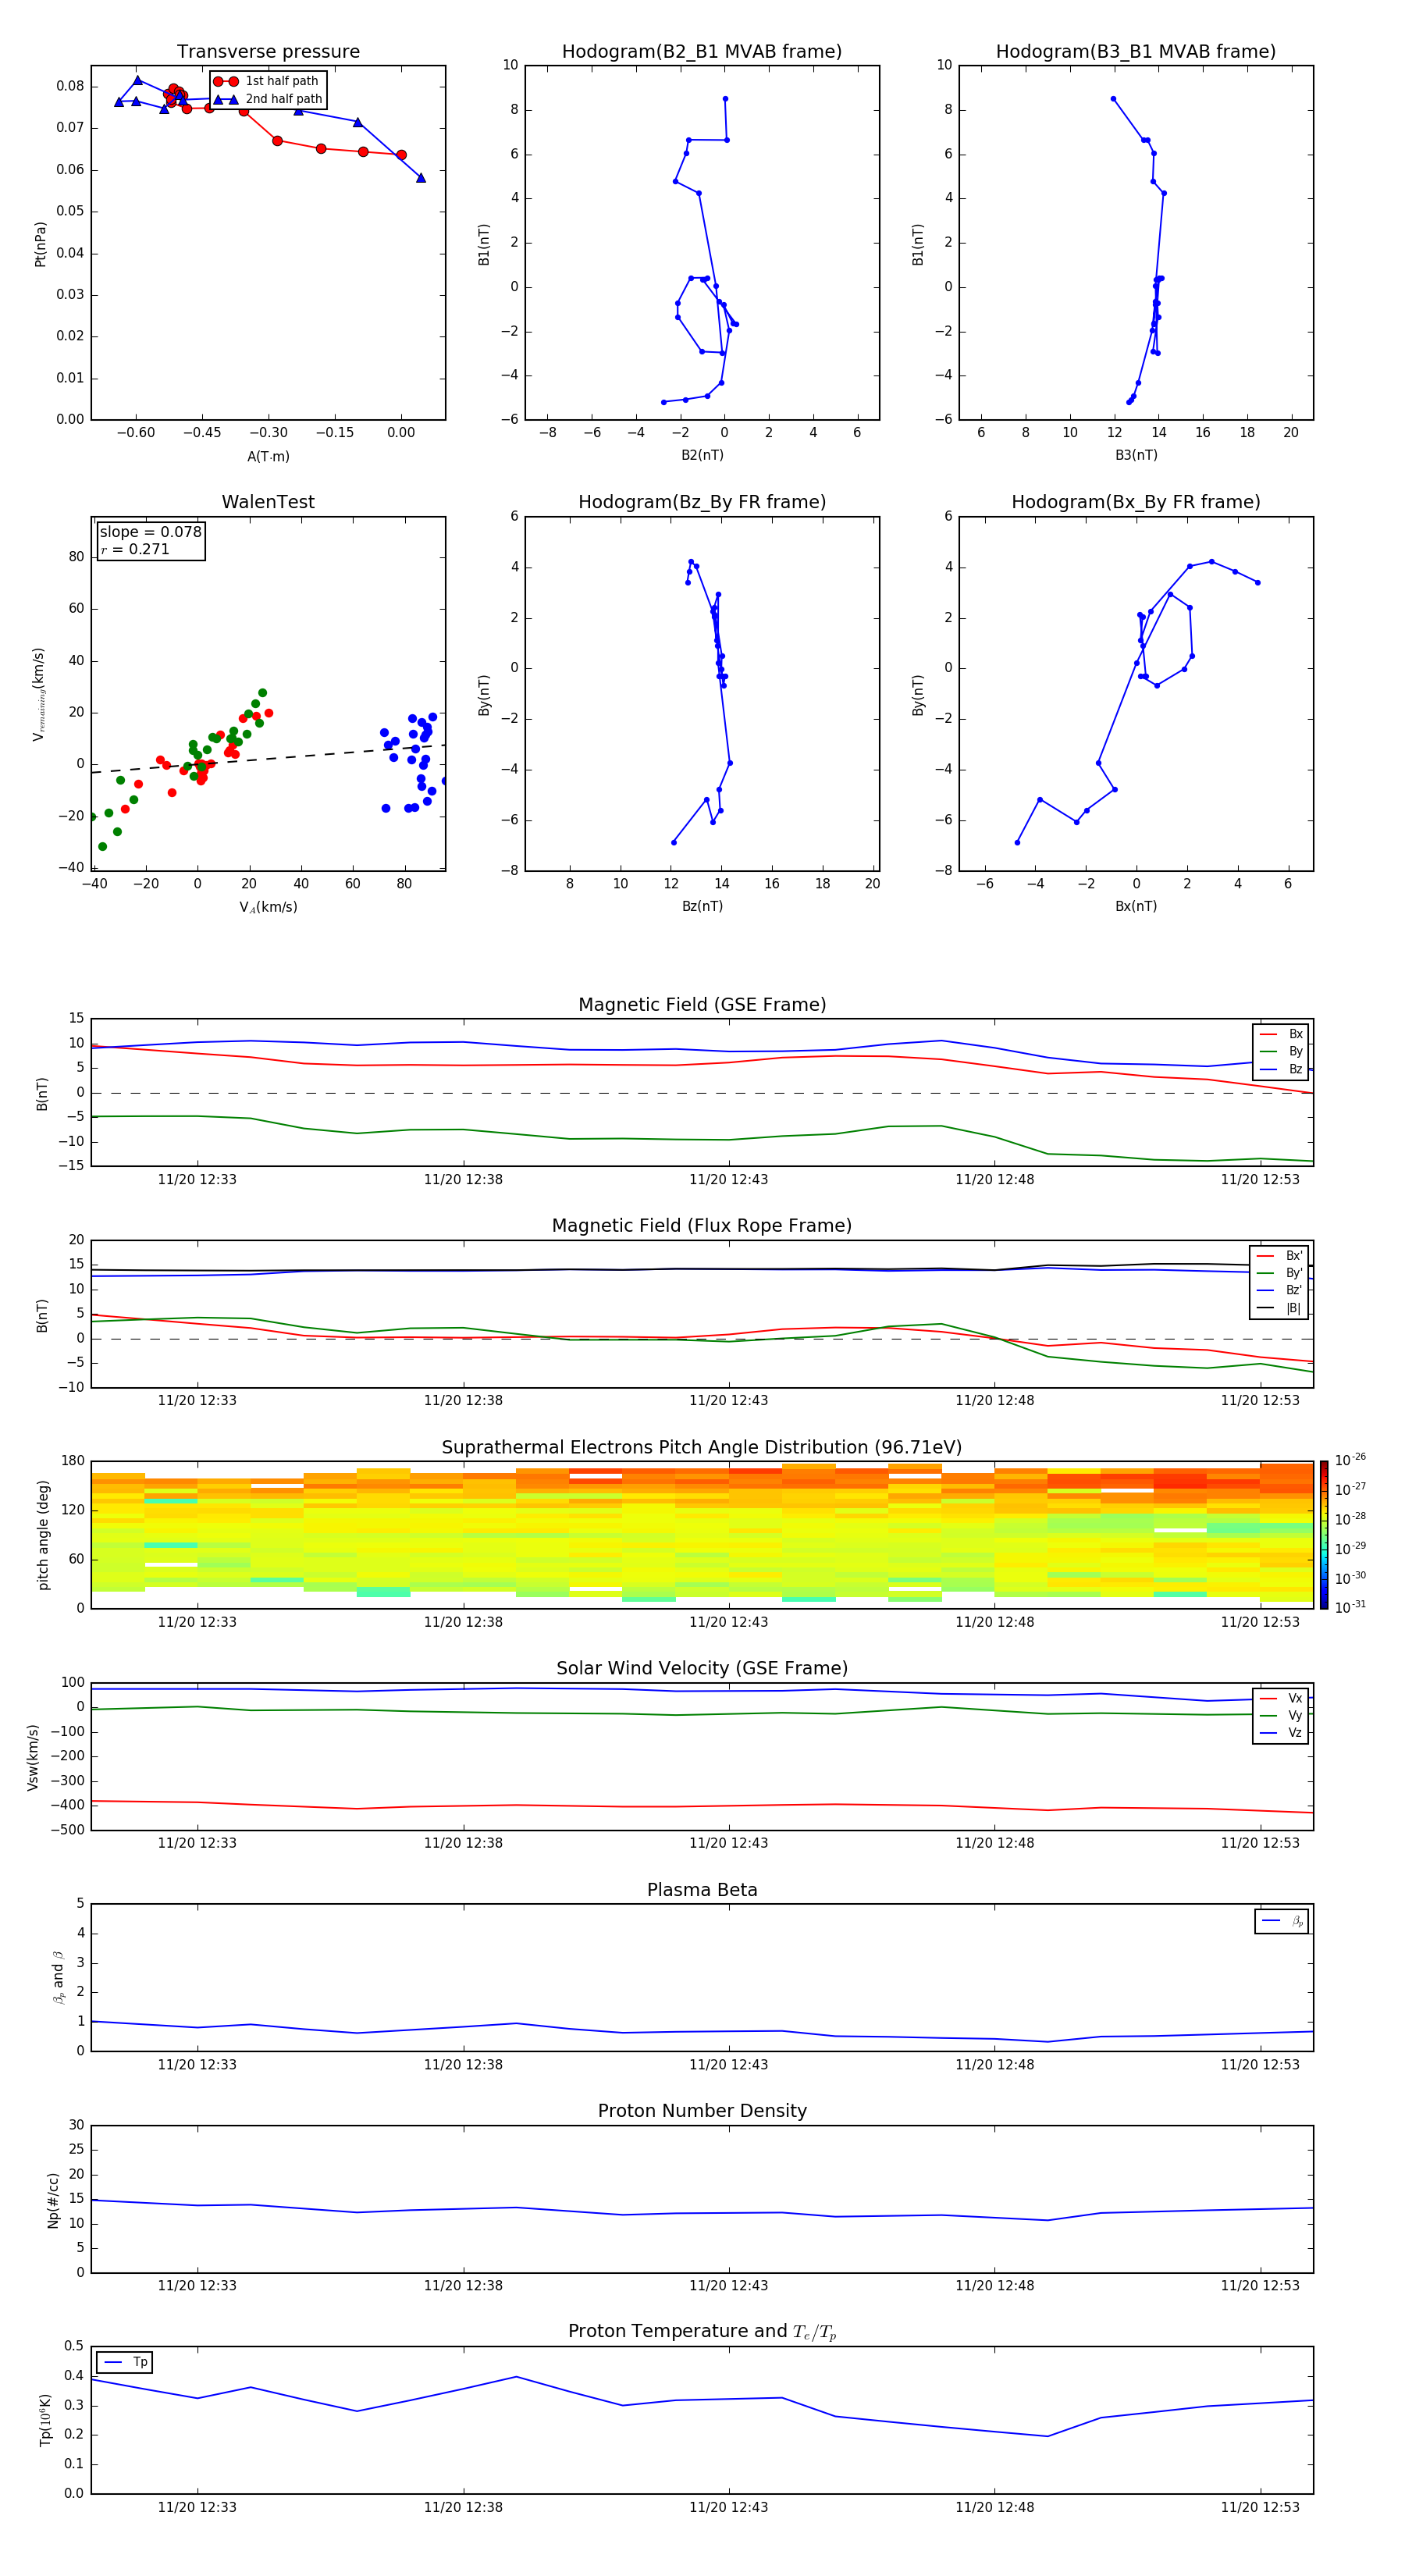Image resolution: width=1405 pixels, height=2576 pixels.
Task: Click the Bz(nT) x-axis label
Action: click(702, 906)
